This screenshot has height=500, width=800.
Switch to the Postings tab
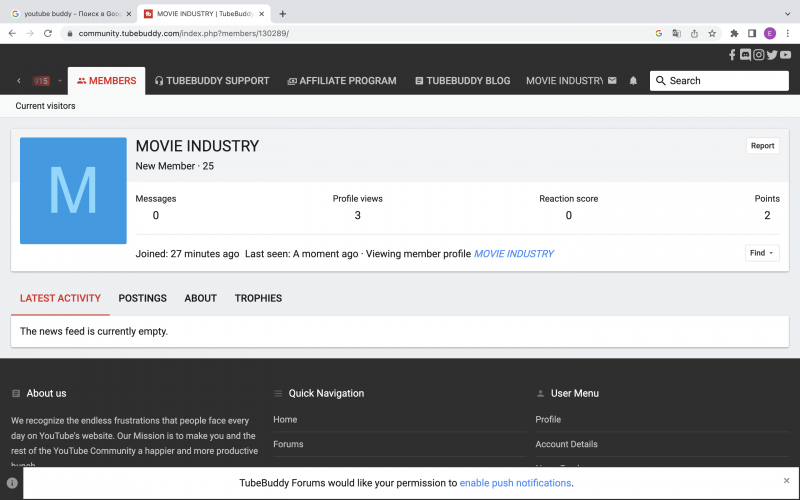click(142, 298)
